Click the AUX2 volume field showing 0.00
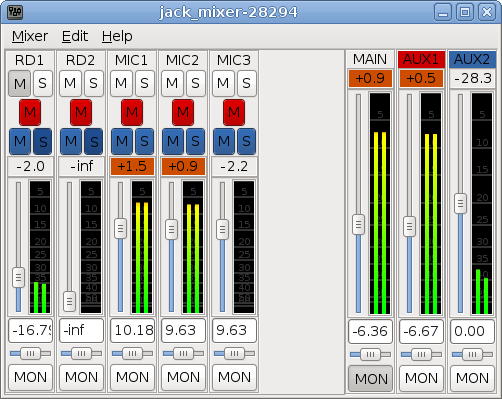Screen dimensions: 502x399 coord(472,331)
